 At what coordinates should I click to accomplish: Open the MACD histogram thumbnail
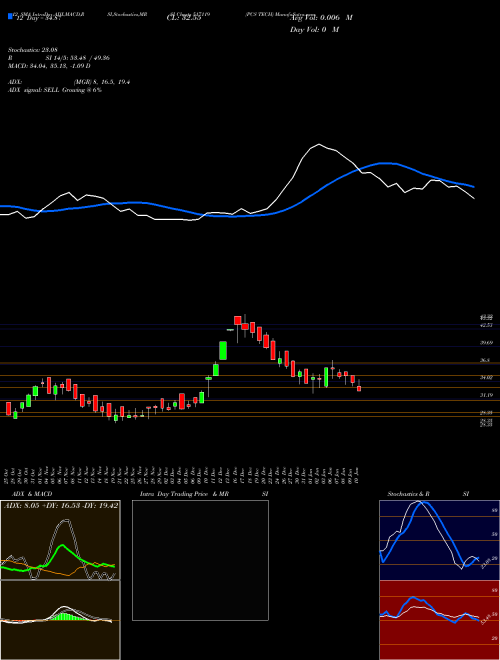[60, 620]
